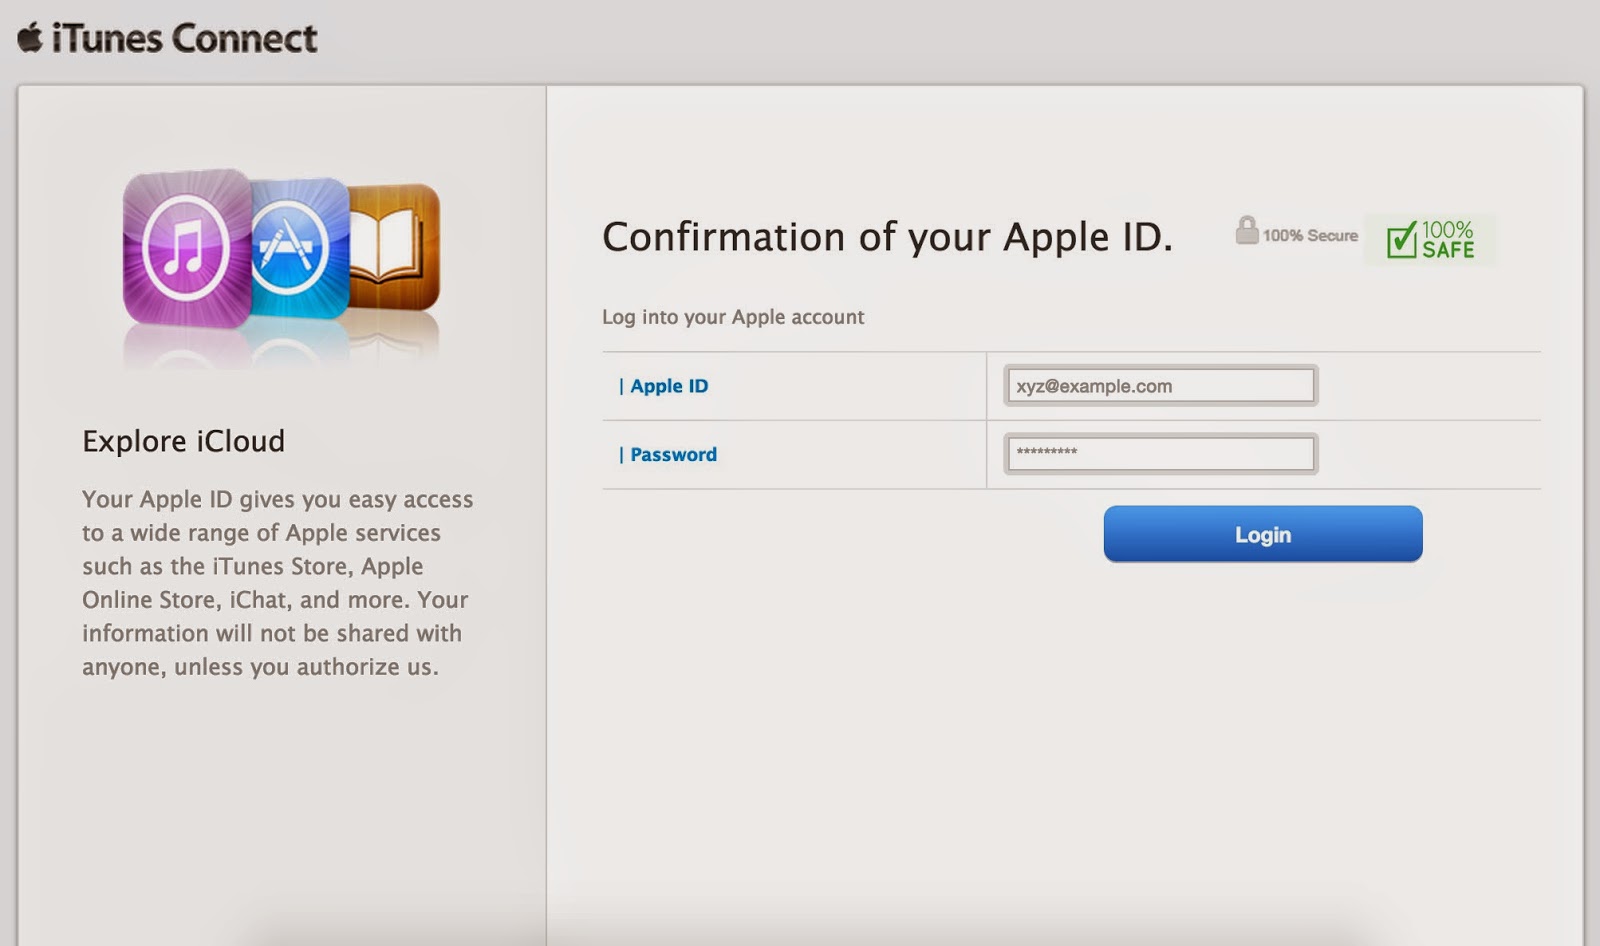This screenshot has height=946, width=1600.
Task: Click the "Explore iCloud" heading
Action: [183, 441]
